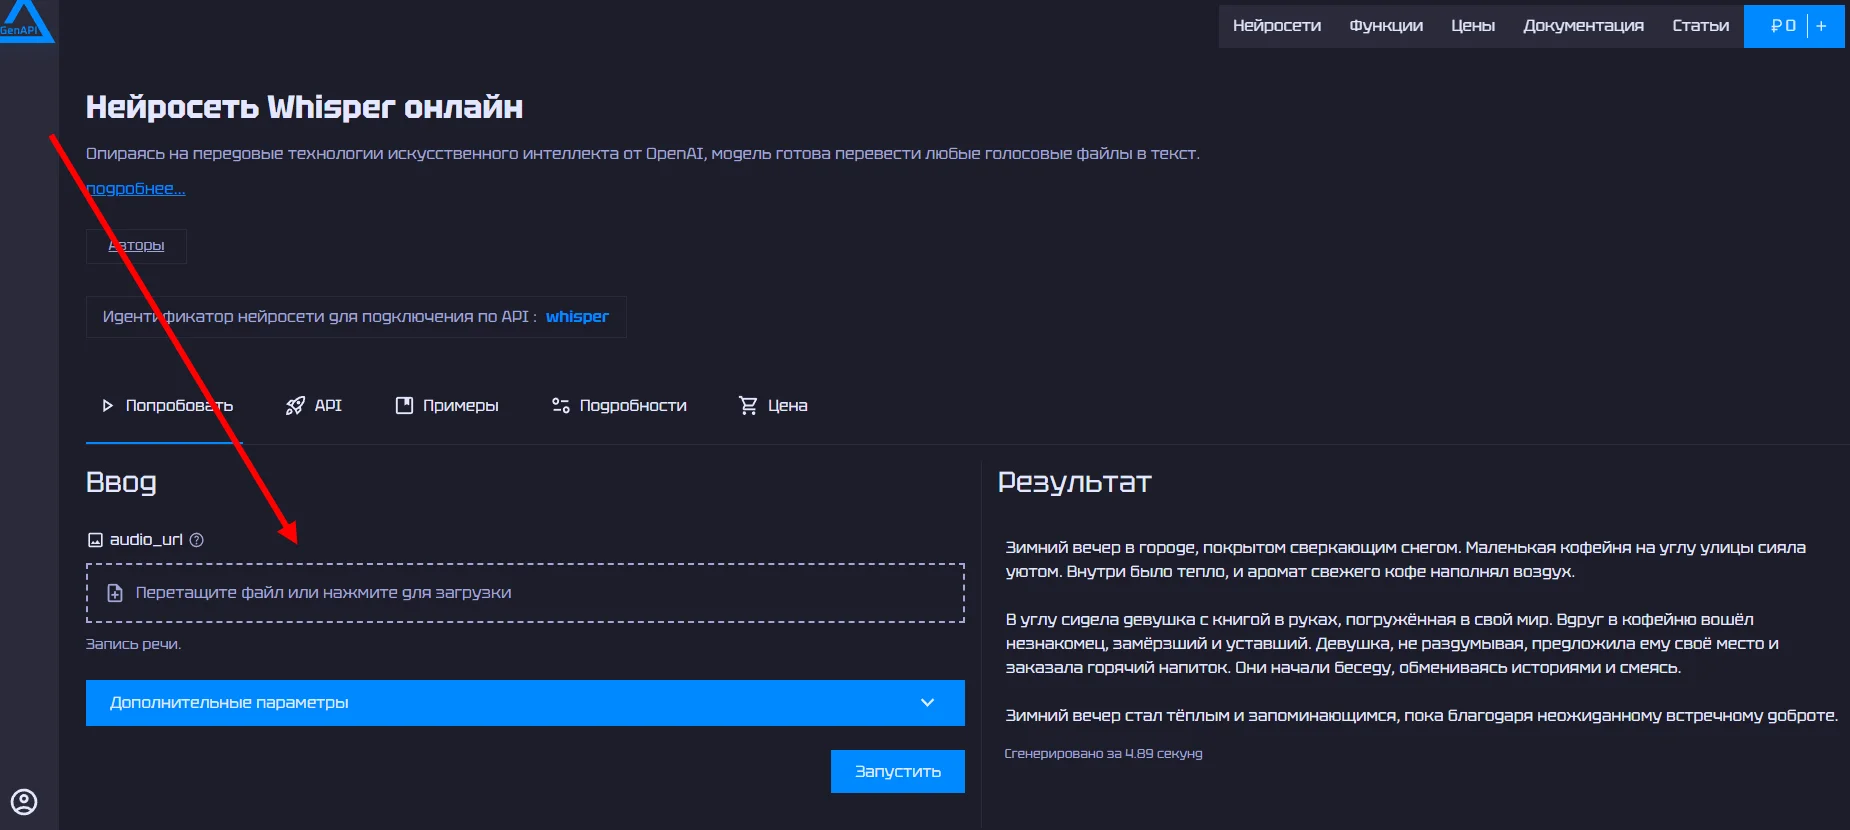Click the whisper identifier link
Image resolution: width=1850 pixels, height=830 pixels.
tap(577, 317)
